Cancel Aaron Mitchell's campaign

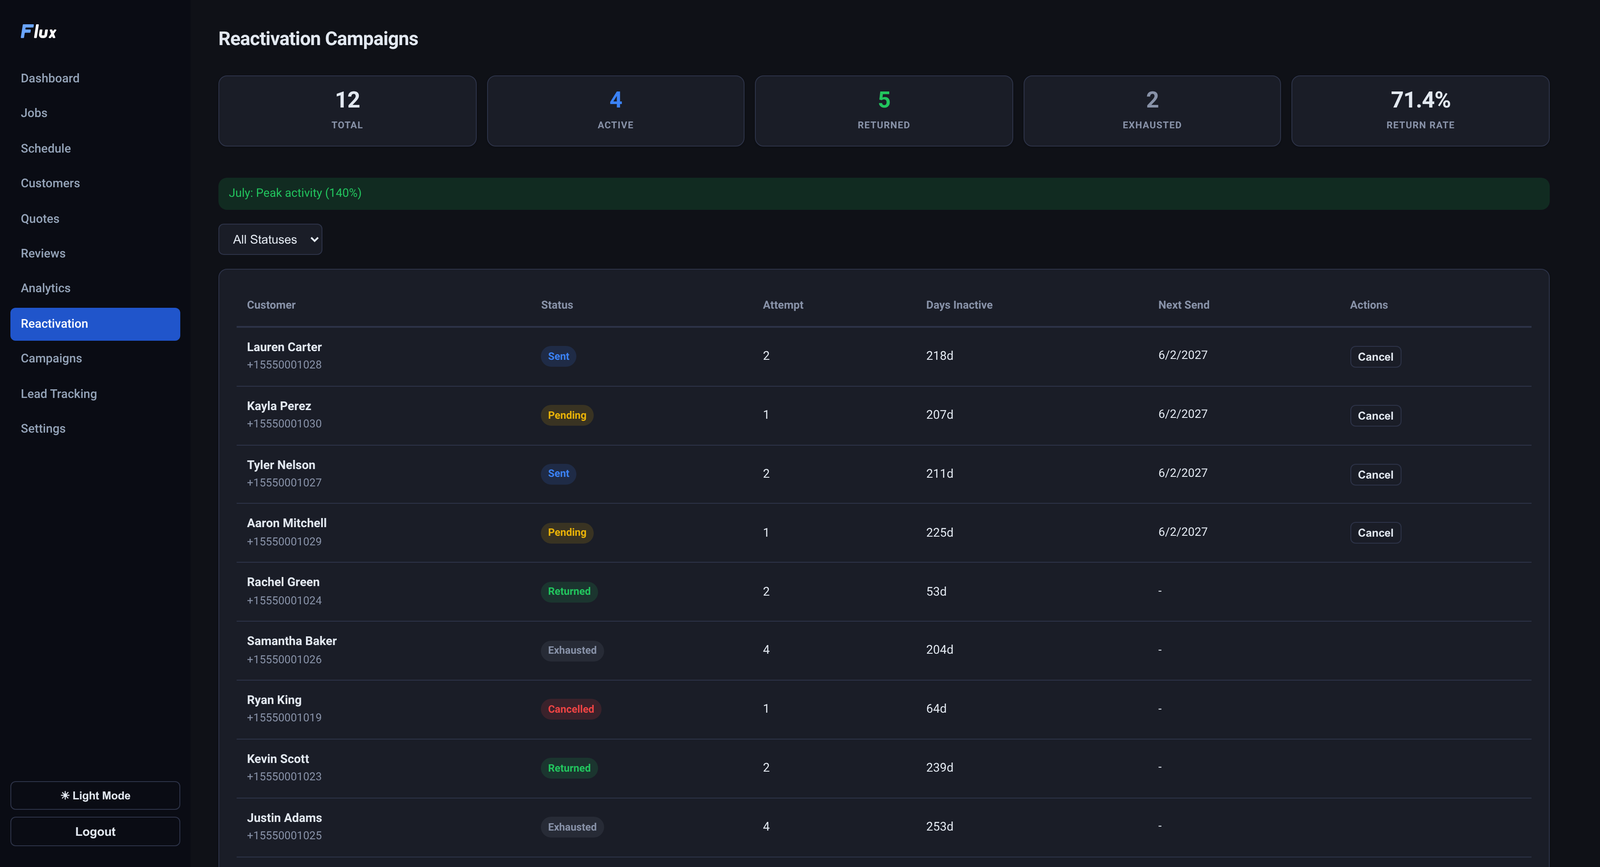point(1375,533)
